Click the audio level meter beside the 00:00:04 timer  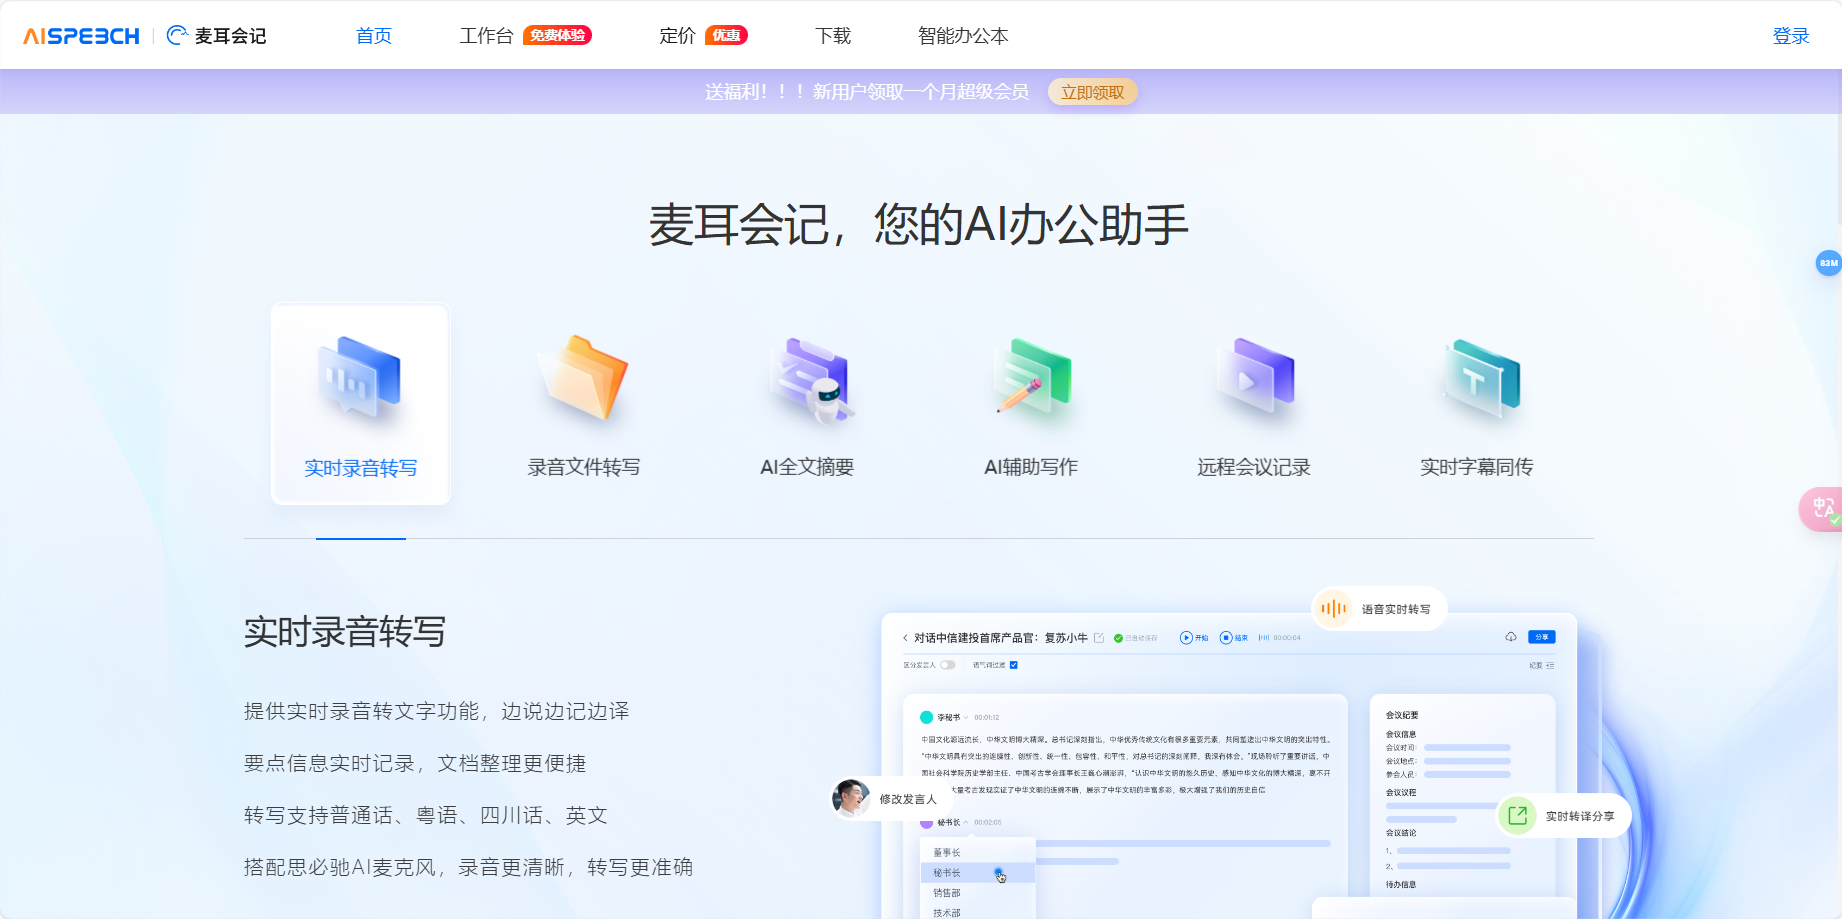[x=1264, y=638]
